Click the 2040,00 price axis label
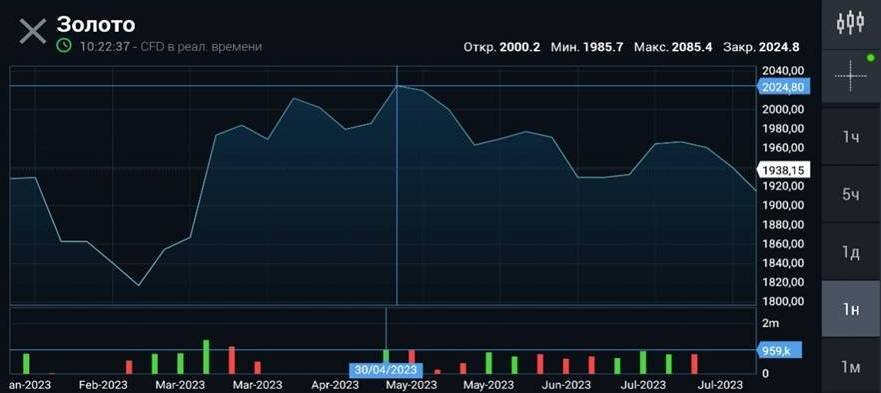 coord(783,70)
